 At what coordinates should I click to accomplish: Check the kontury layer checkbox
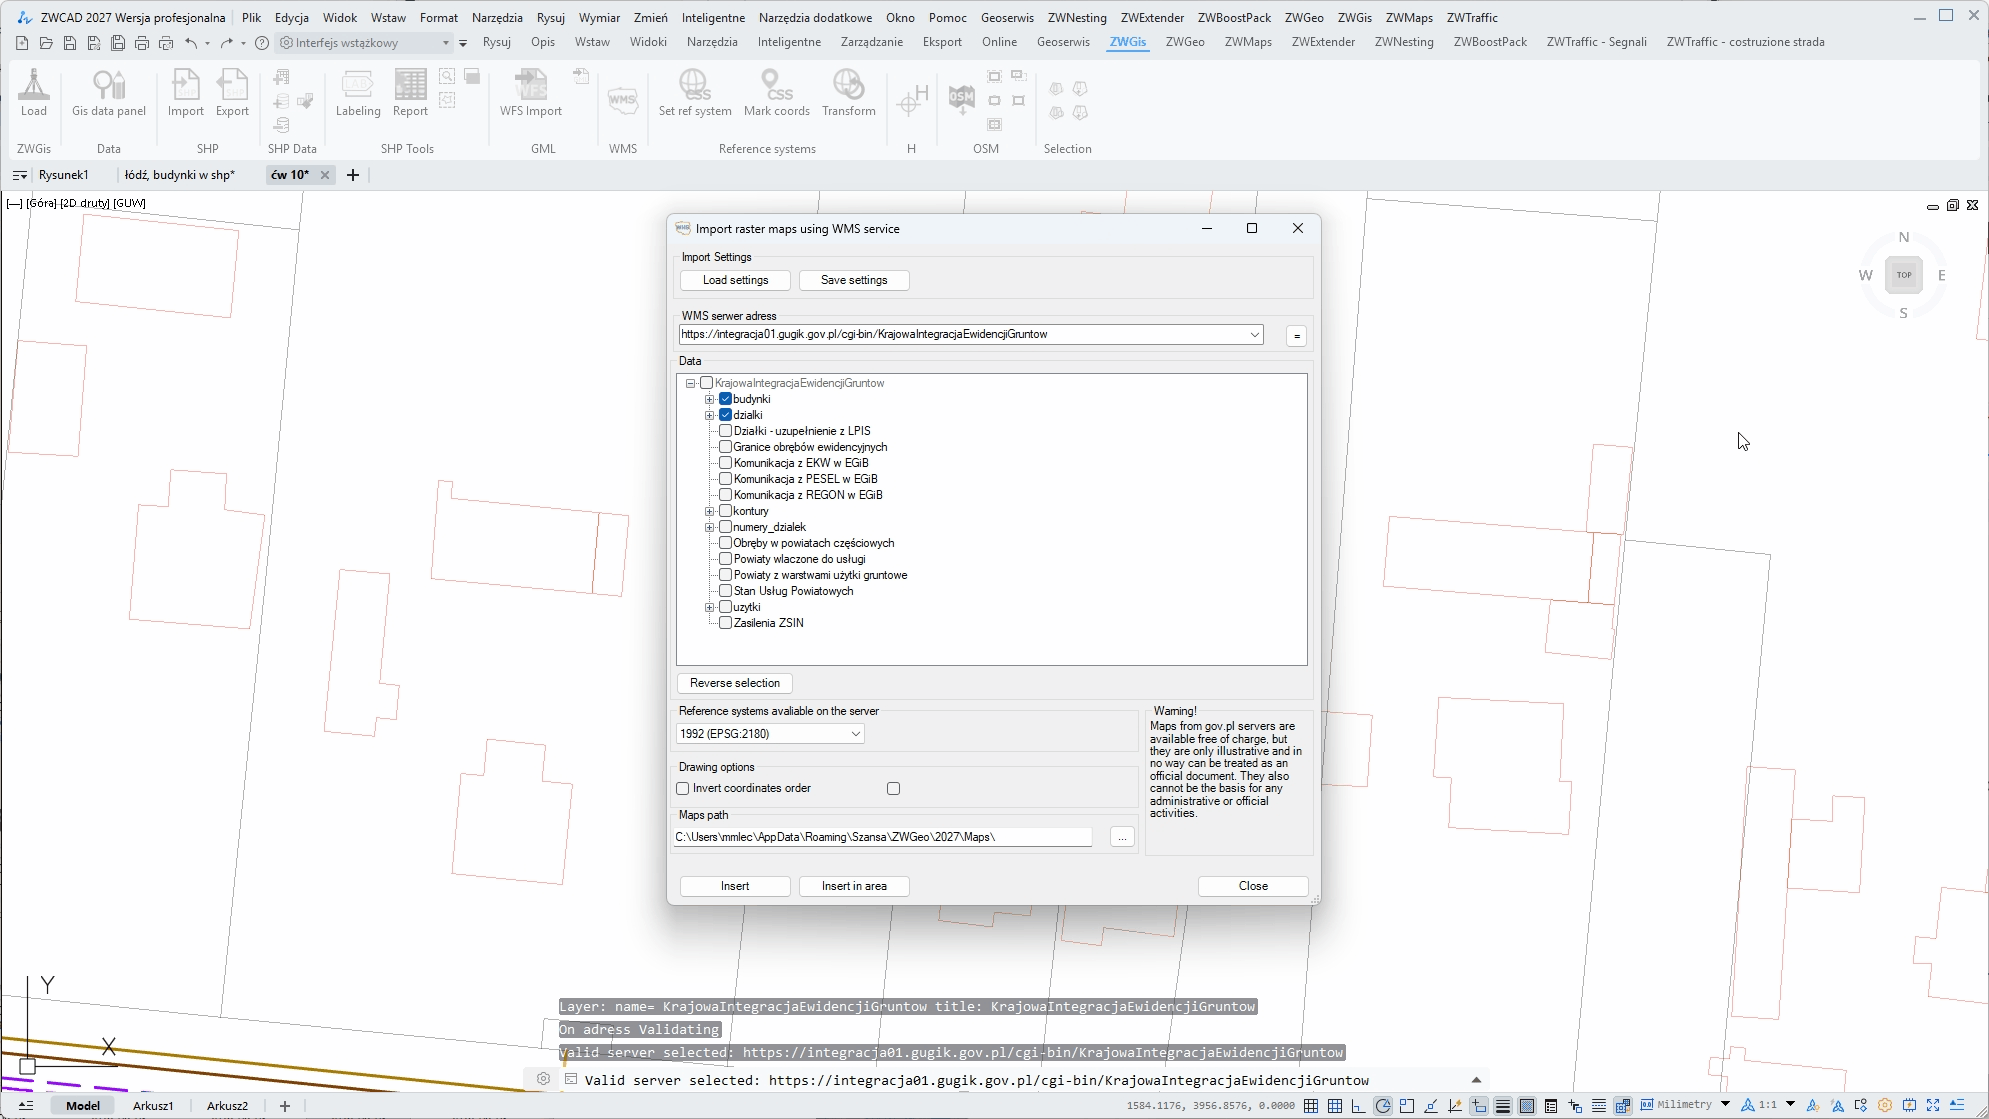pos(726,511)
